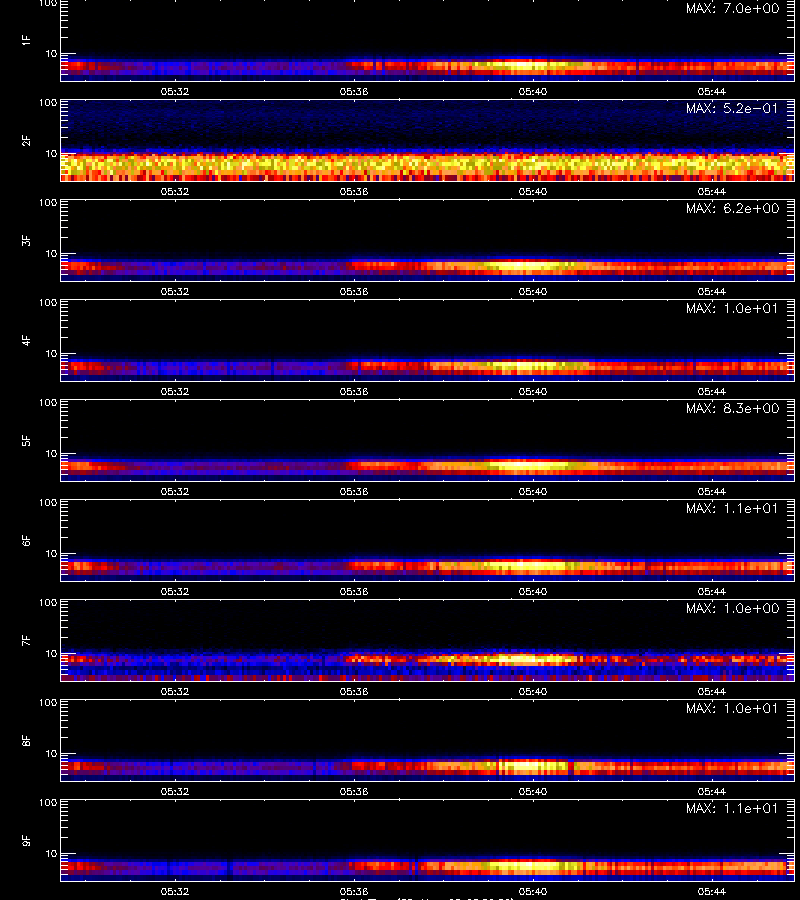
Task: Click the 9F panel label
Action: [26, 841]
